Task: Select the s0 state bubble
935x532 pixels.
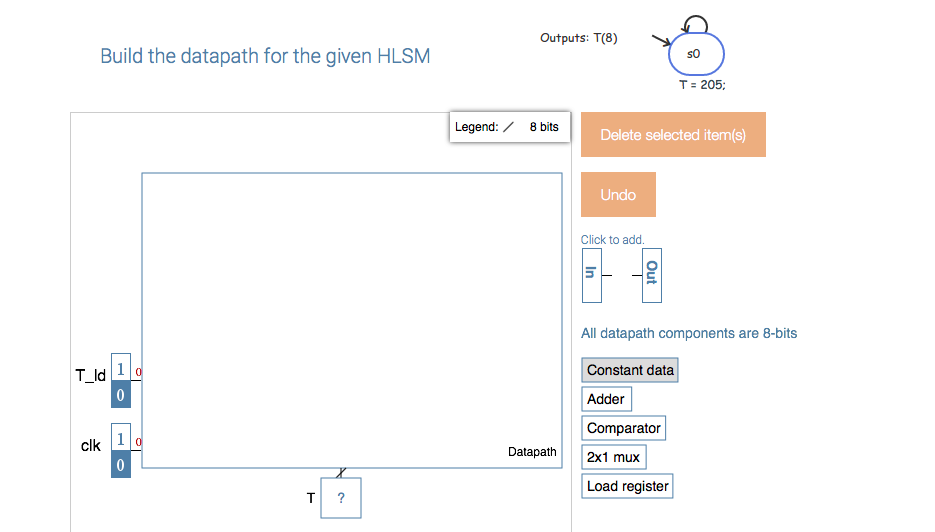Action: [x=696, y=54]
